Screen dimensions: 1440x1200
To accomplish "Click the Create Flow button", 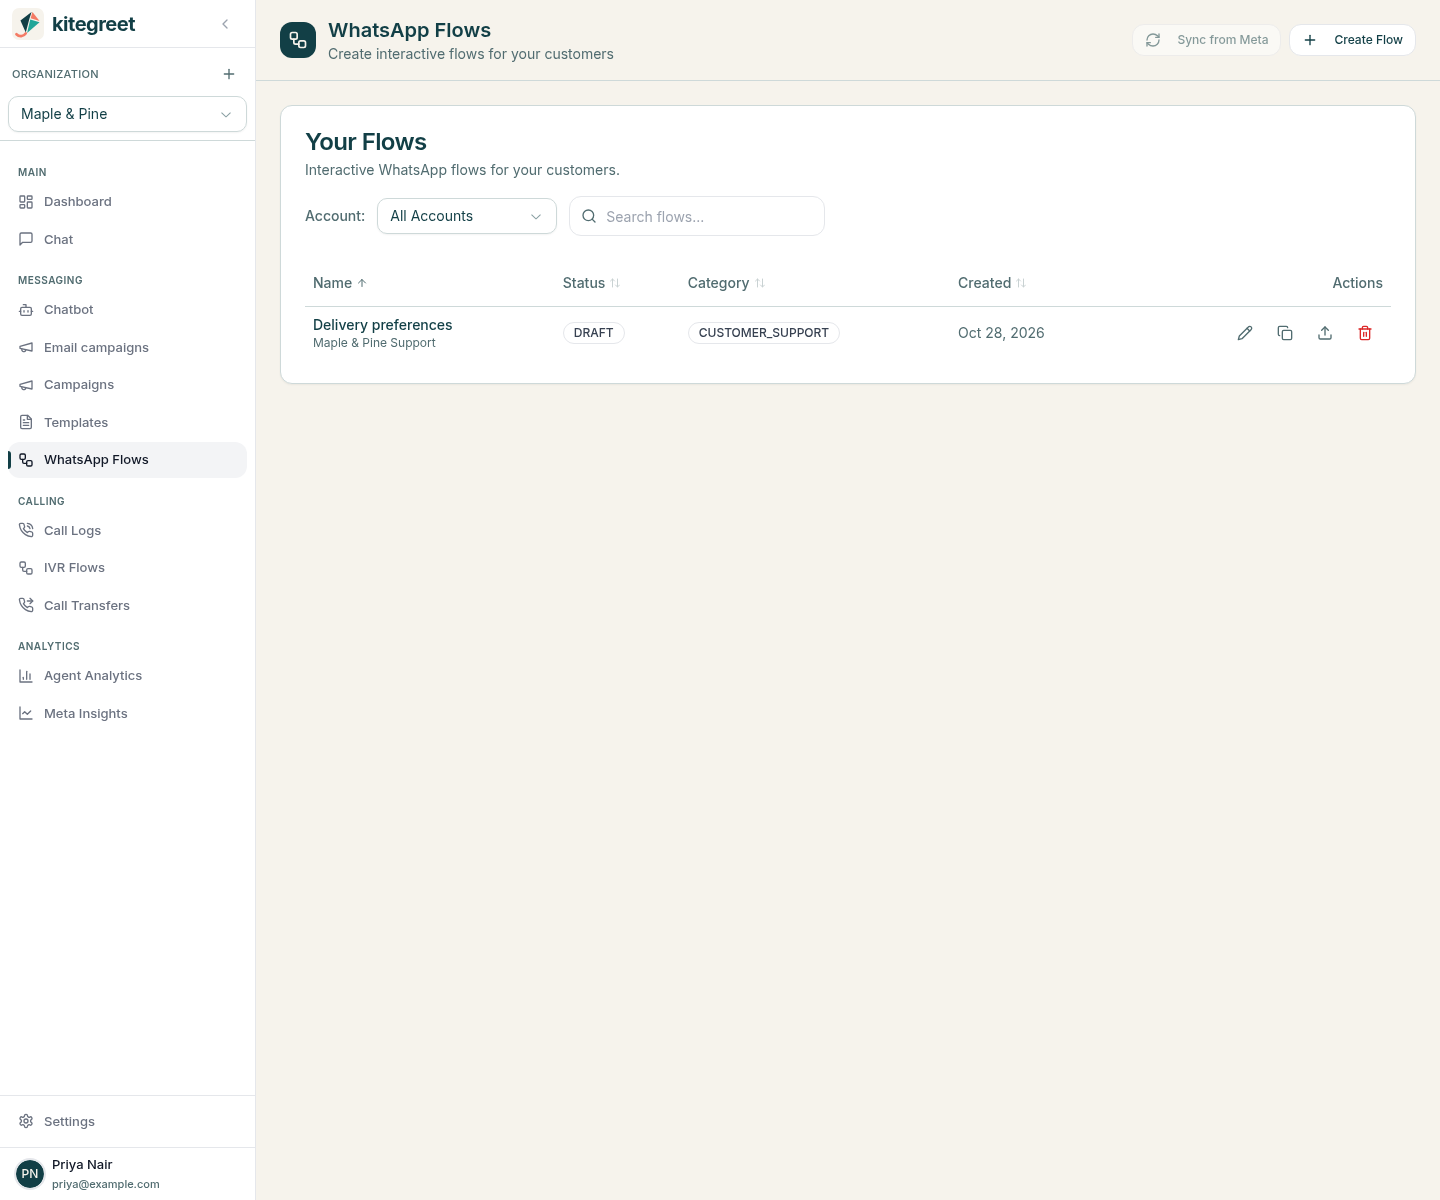I will [1353, 40].
